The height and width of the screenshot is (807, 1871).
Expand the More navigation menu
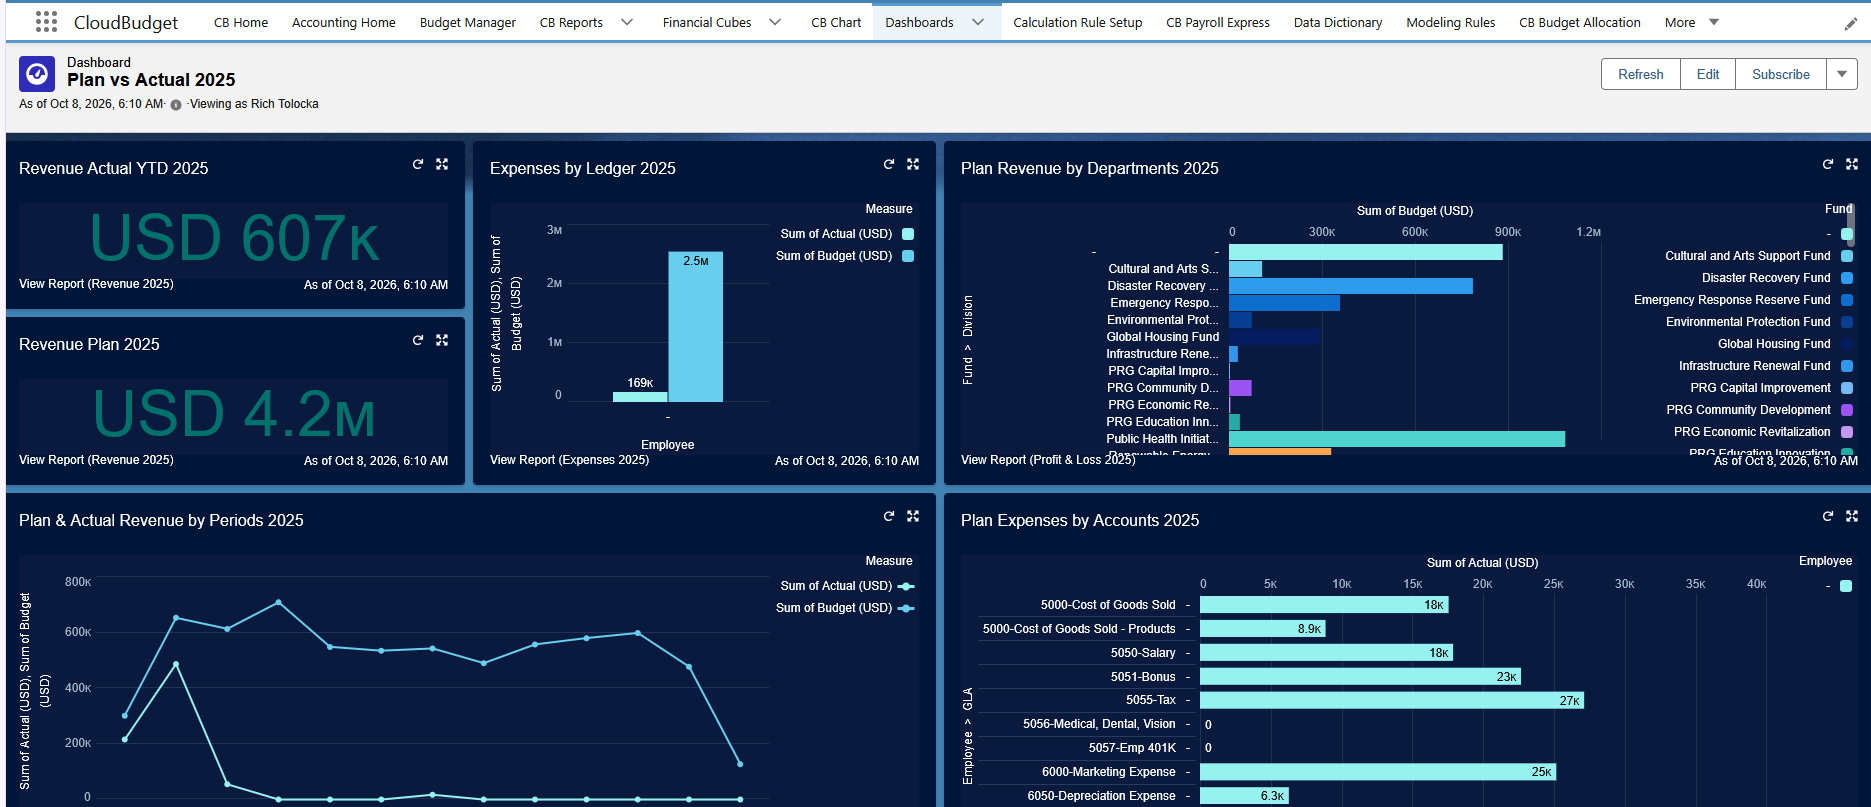(x=1692, y=22)
